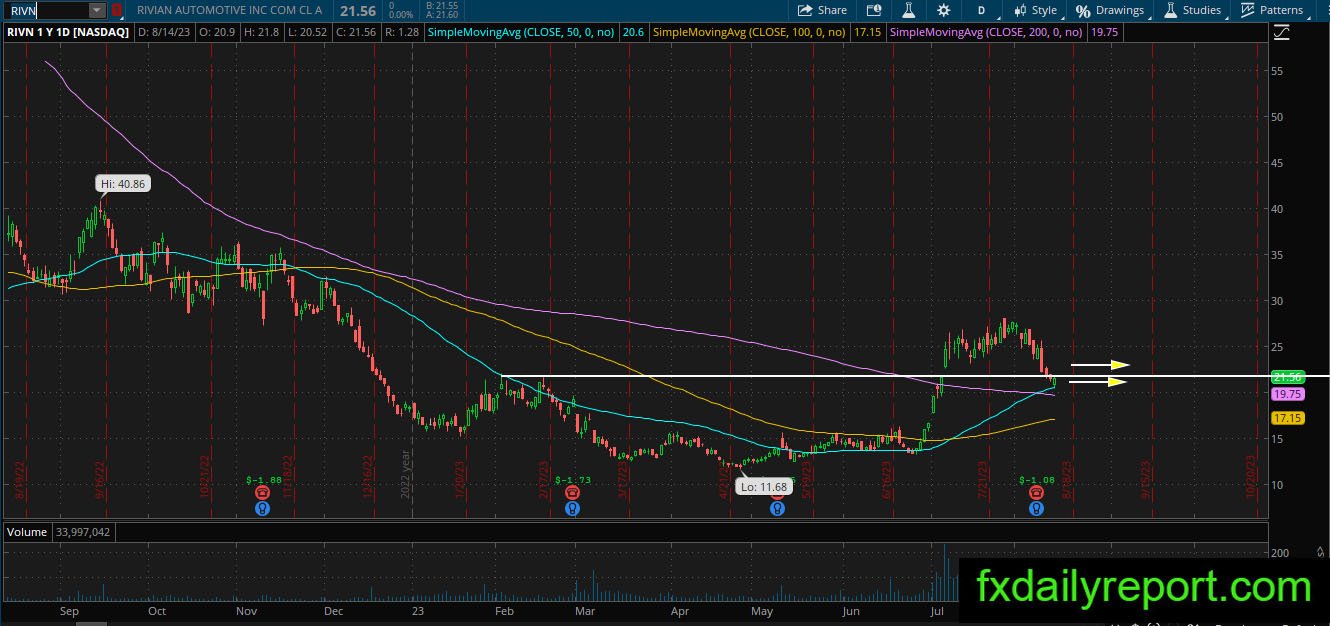Click the red icon beside the symbol dropdown
Screen dimensions: 1330x626
point(116,10)
